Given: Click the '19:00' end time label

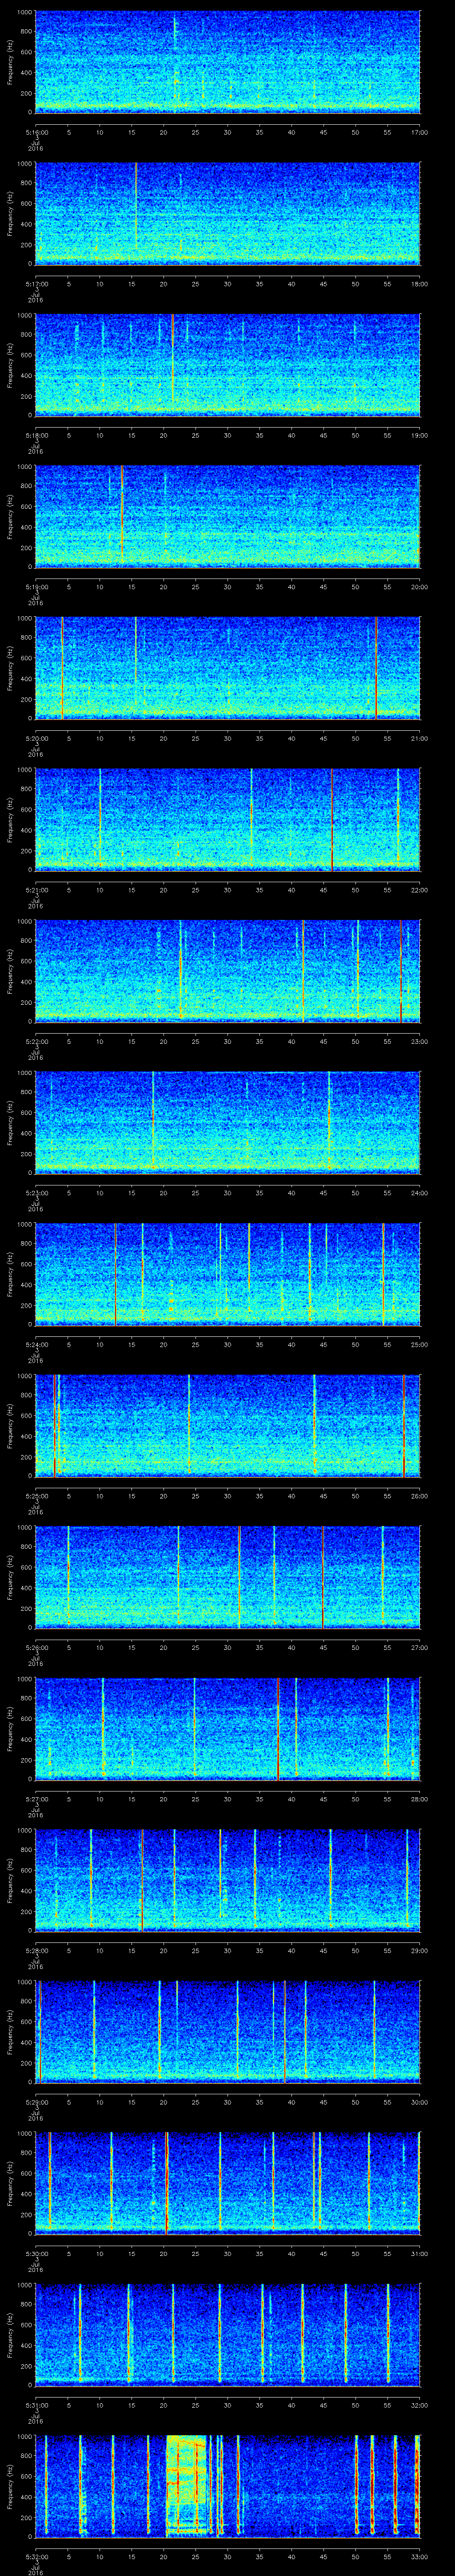Looking at the screenshot, I should 420,435.
